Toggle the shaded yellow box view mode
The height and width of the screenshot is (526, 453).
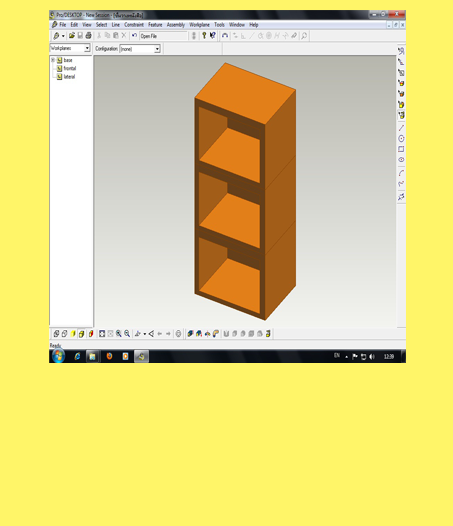click(81, 334)
